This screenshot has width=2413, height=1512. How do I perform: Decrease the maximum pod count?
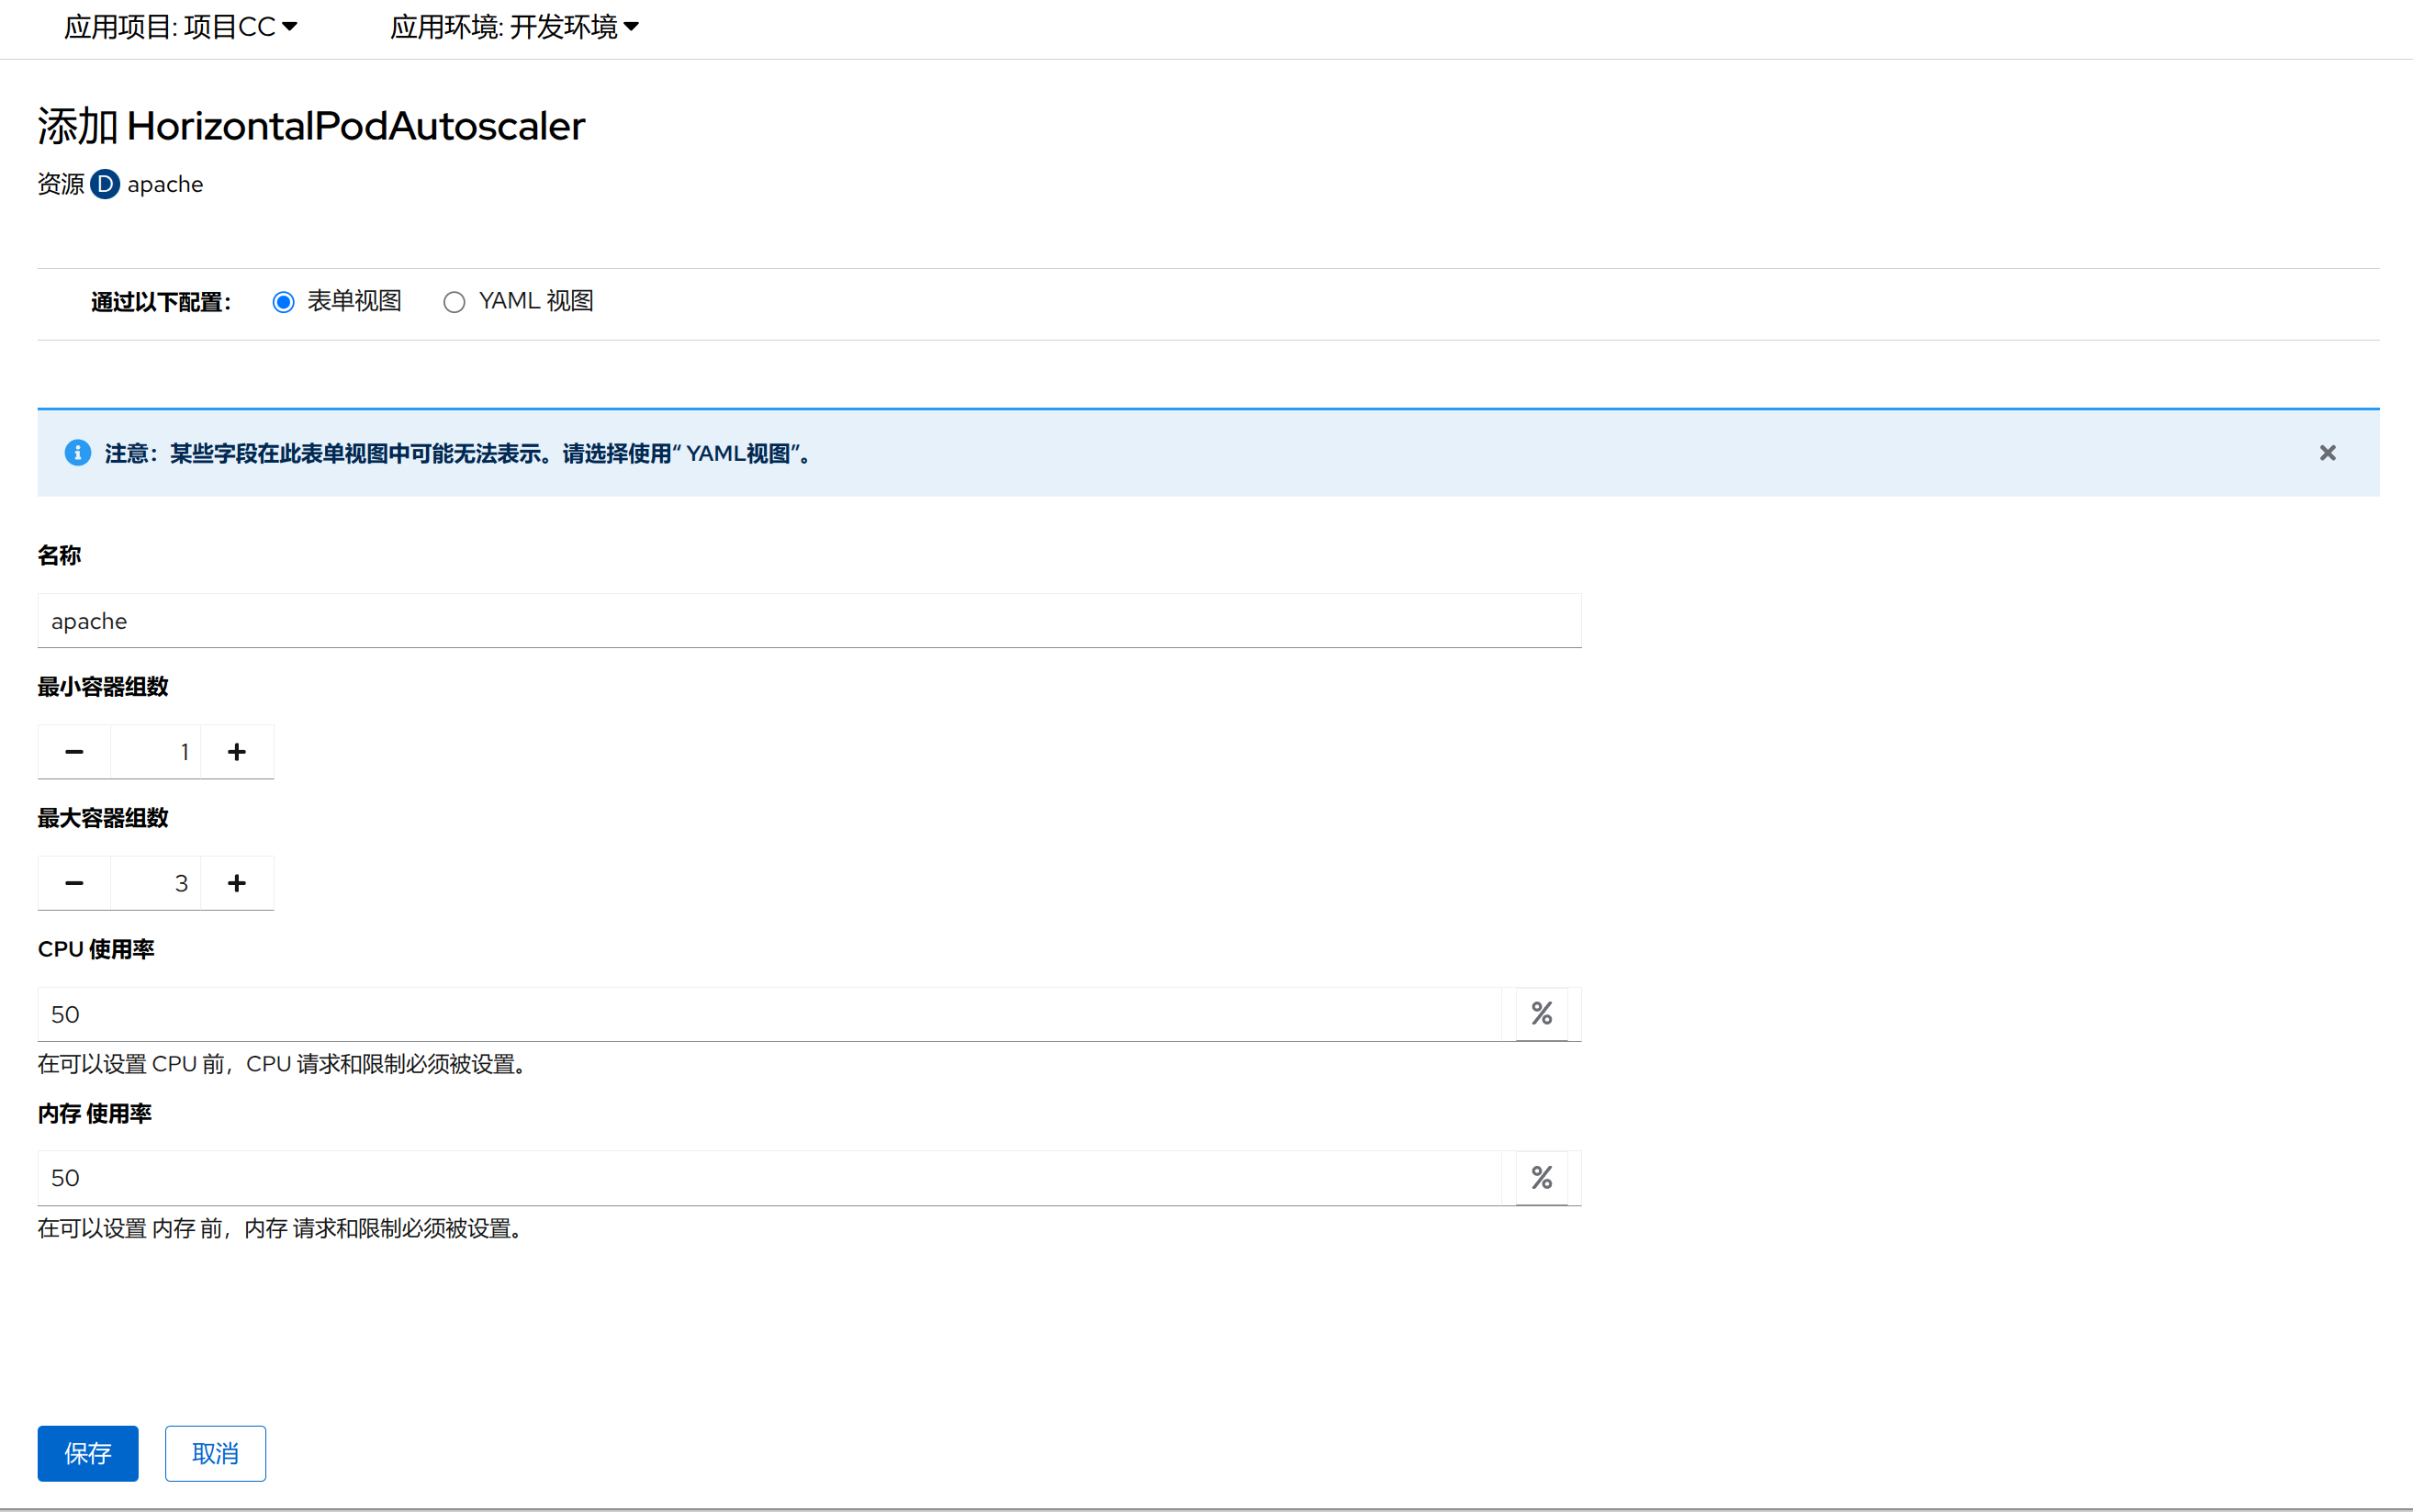74,883
